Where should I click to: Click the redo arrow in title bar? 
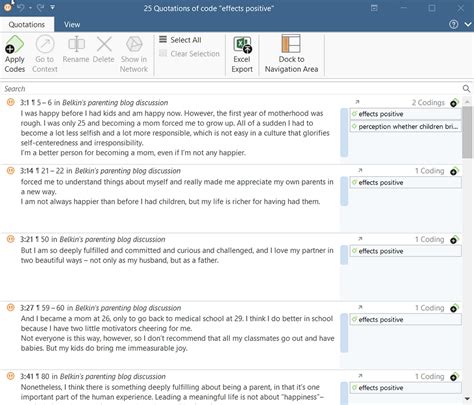point(41,7)
